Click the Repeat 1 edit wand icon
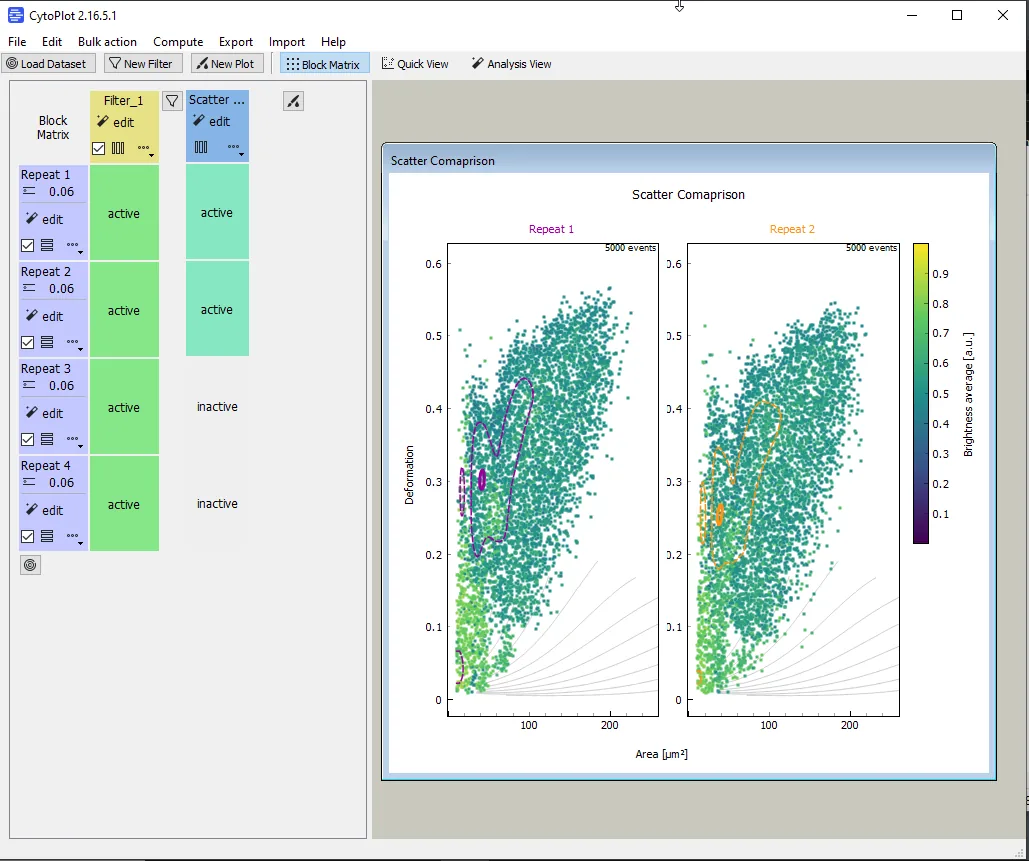1029x861 pixels. coord(32,219)
